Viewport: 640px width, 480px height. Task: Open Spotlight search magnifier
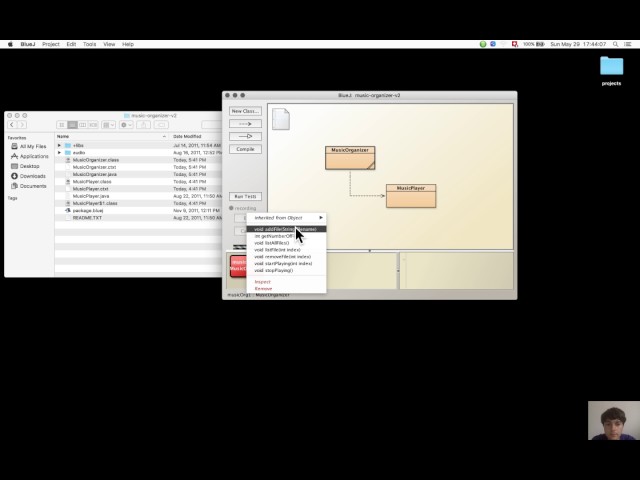615,44
